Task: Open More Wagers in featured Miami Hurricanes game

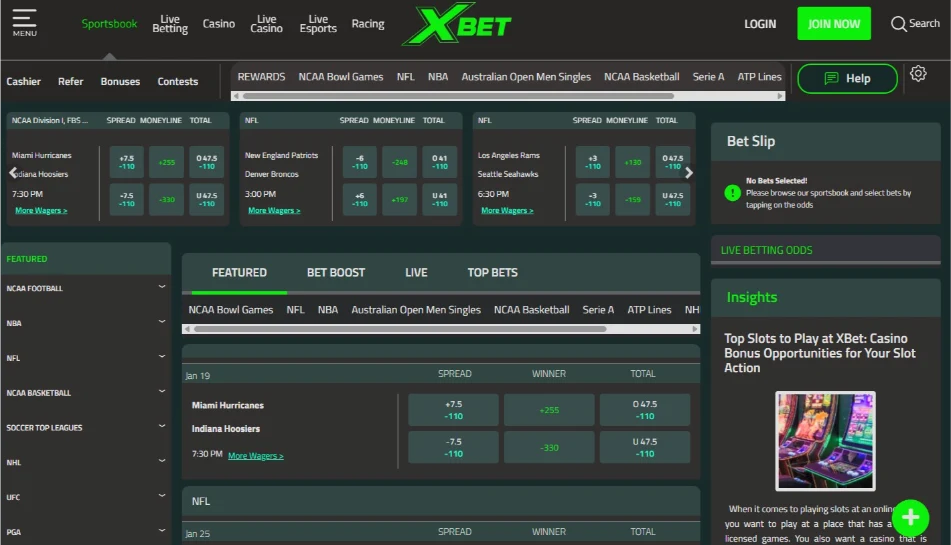Action: 255,456
